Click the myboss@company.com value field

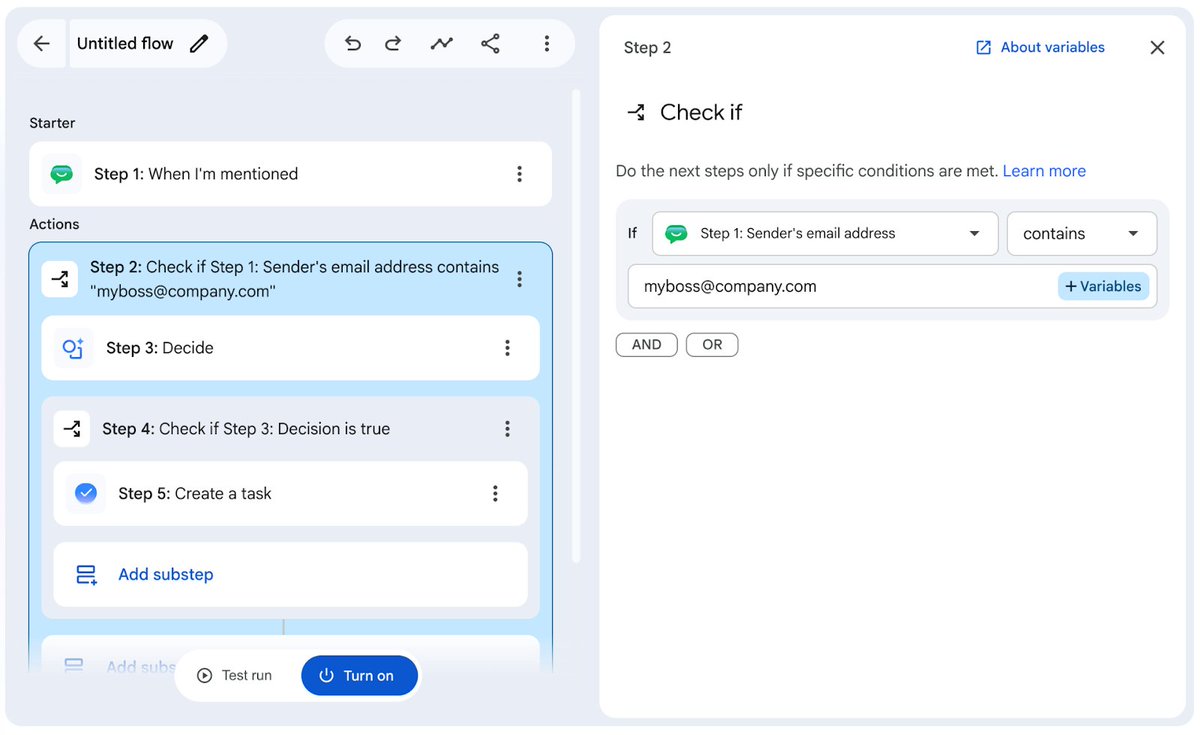coord(840,286)
